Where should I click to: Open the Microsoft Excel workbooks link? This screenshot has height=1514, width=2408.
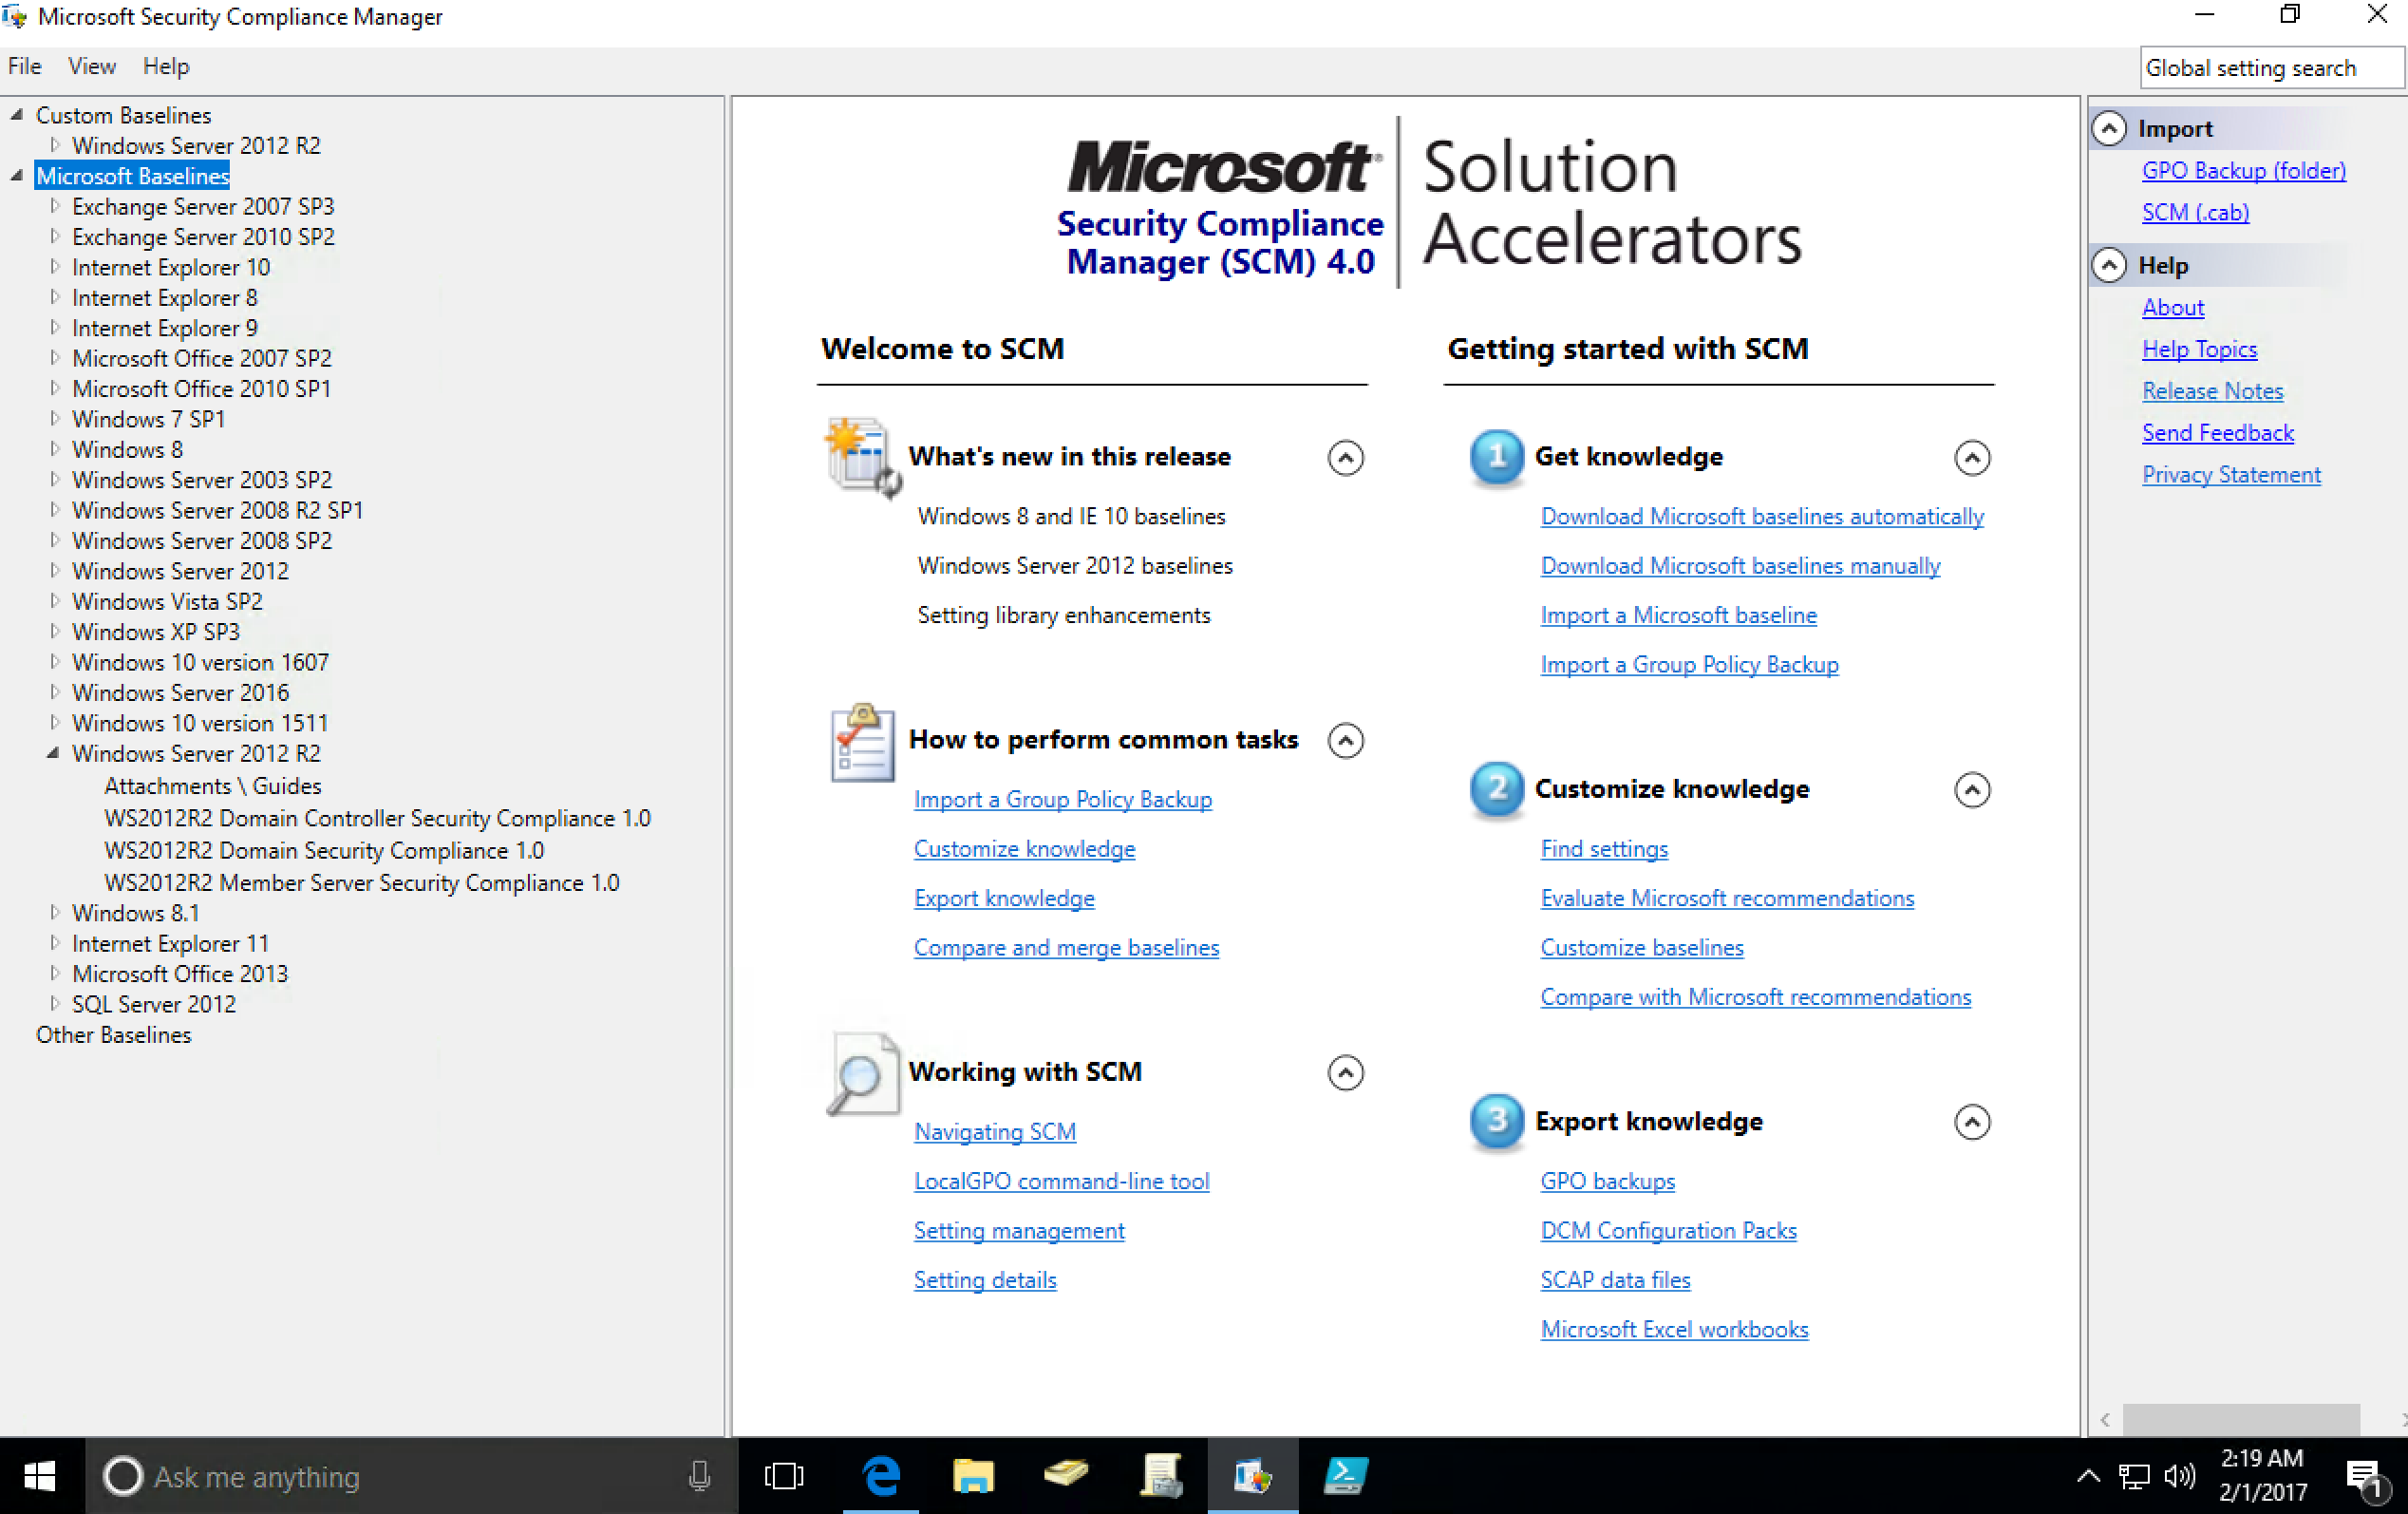(x=1674, y=1329)
